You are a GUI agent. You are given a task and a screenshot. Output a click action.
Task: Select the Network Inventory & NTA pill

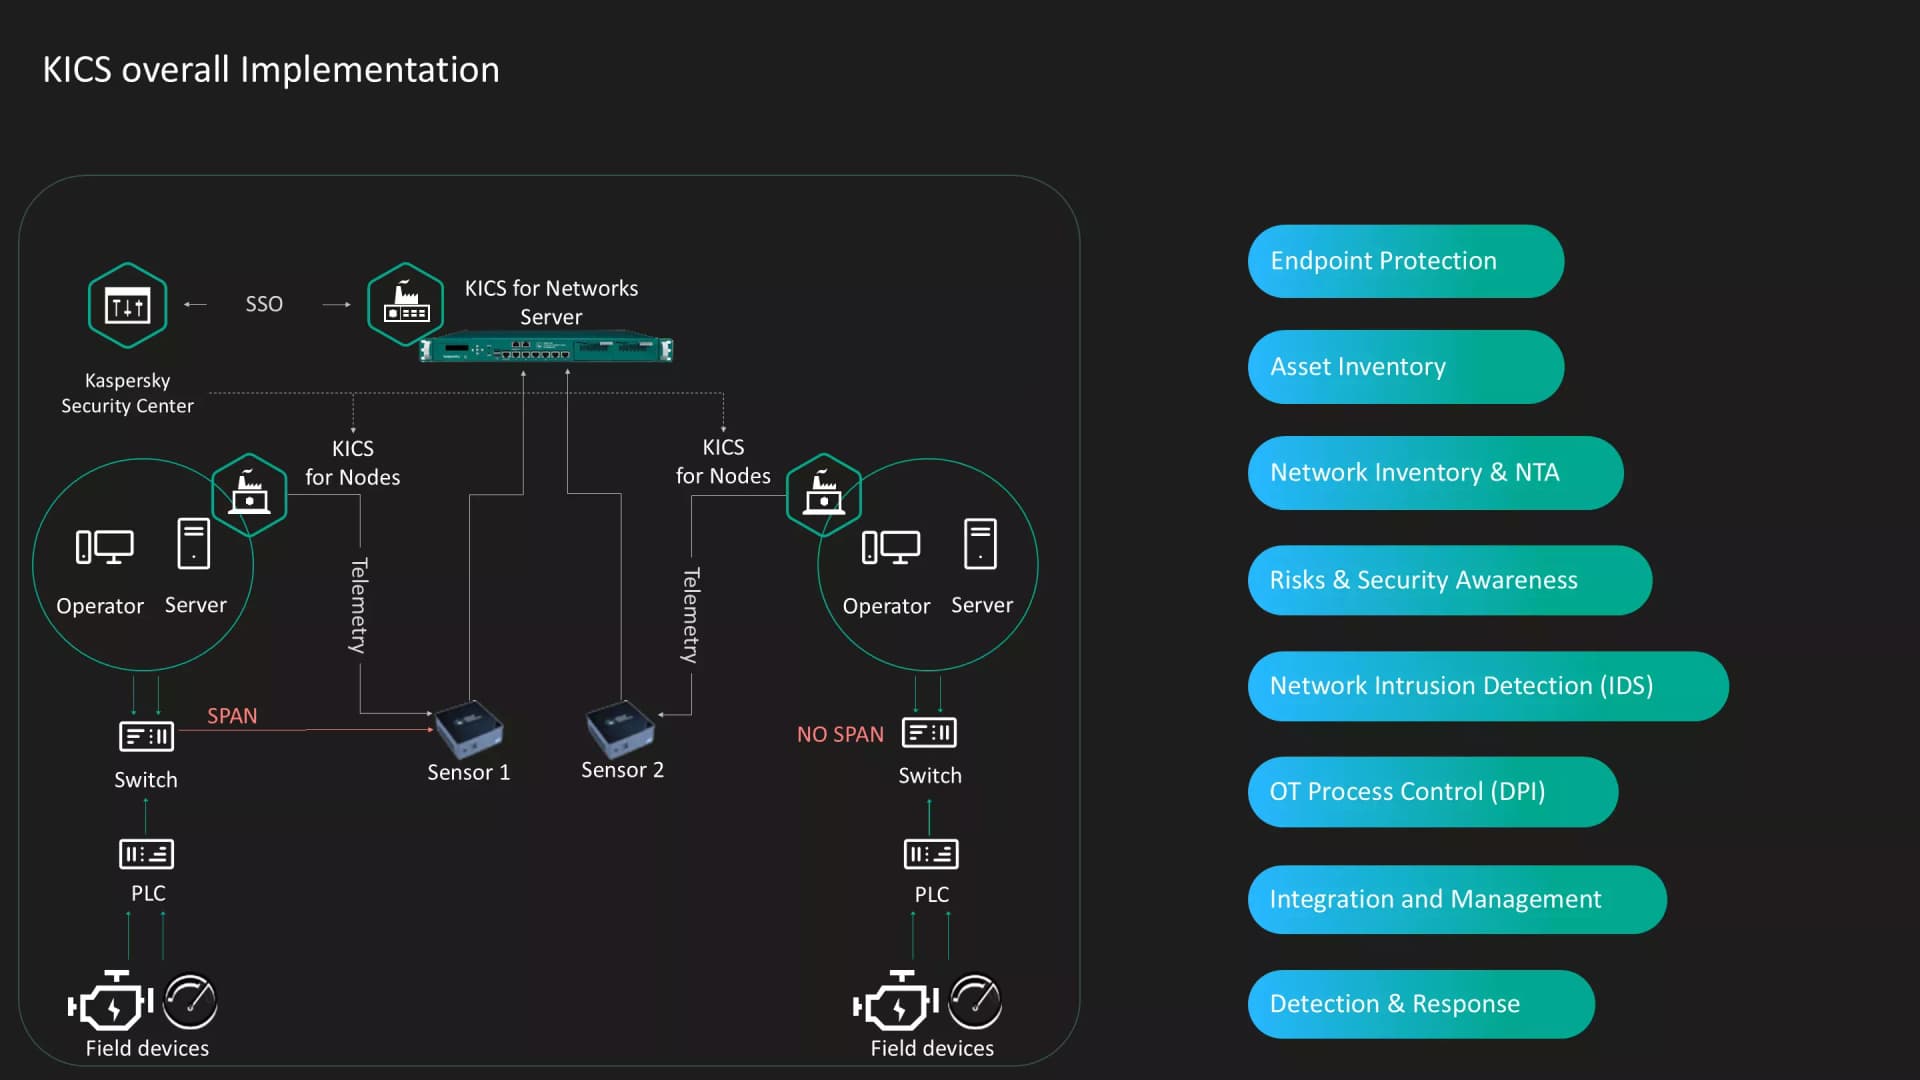pyautogui.click(x=1436, y=473)
